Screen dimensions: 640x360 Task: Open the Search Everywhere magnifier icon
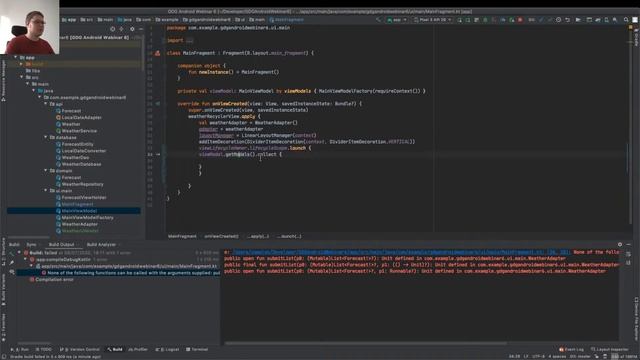(x=626, y=20)
